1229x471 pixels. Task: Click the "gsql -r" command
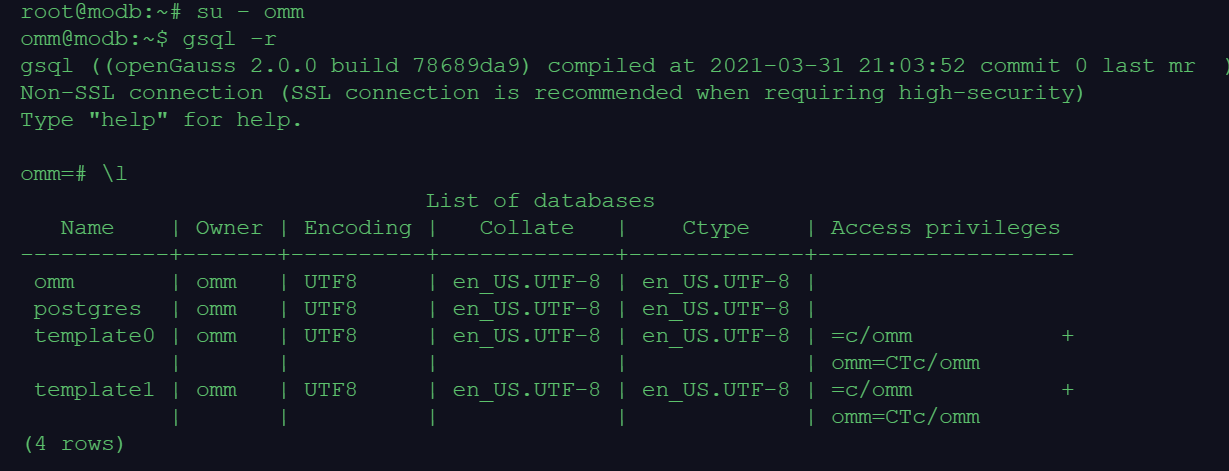click(x=229, y=39)
